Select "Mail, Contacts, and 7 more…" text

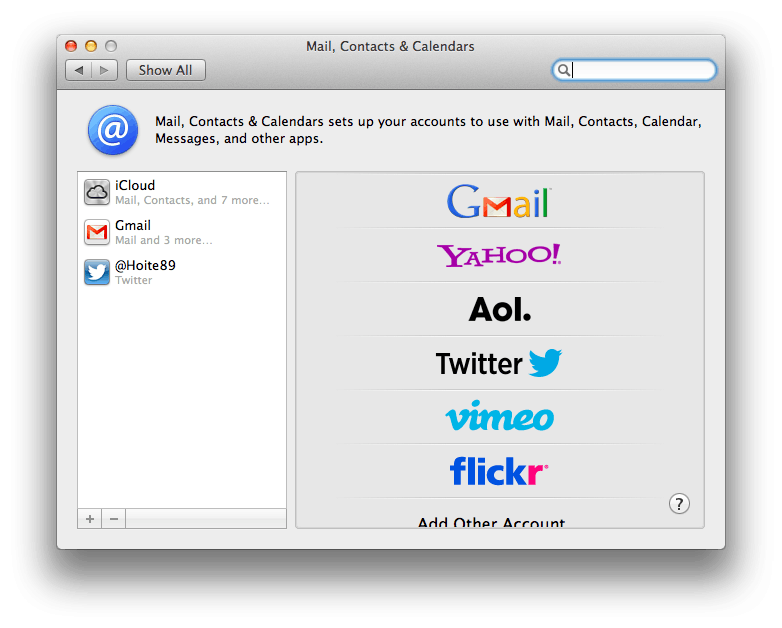[193, 201]
